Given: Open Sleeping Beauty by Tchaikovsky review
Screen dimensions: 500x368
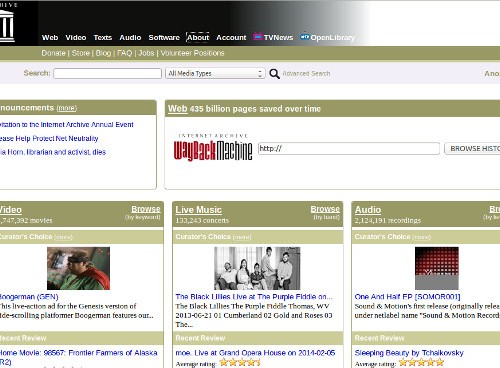Looking at the screenshot, I should pyautogui.click(x=409, y=353).
